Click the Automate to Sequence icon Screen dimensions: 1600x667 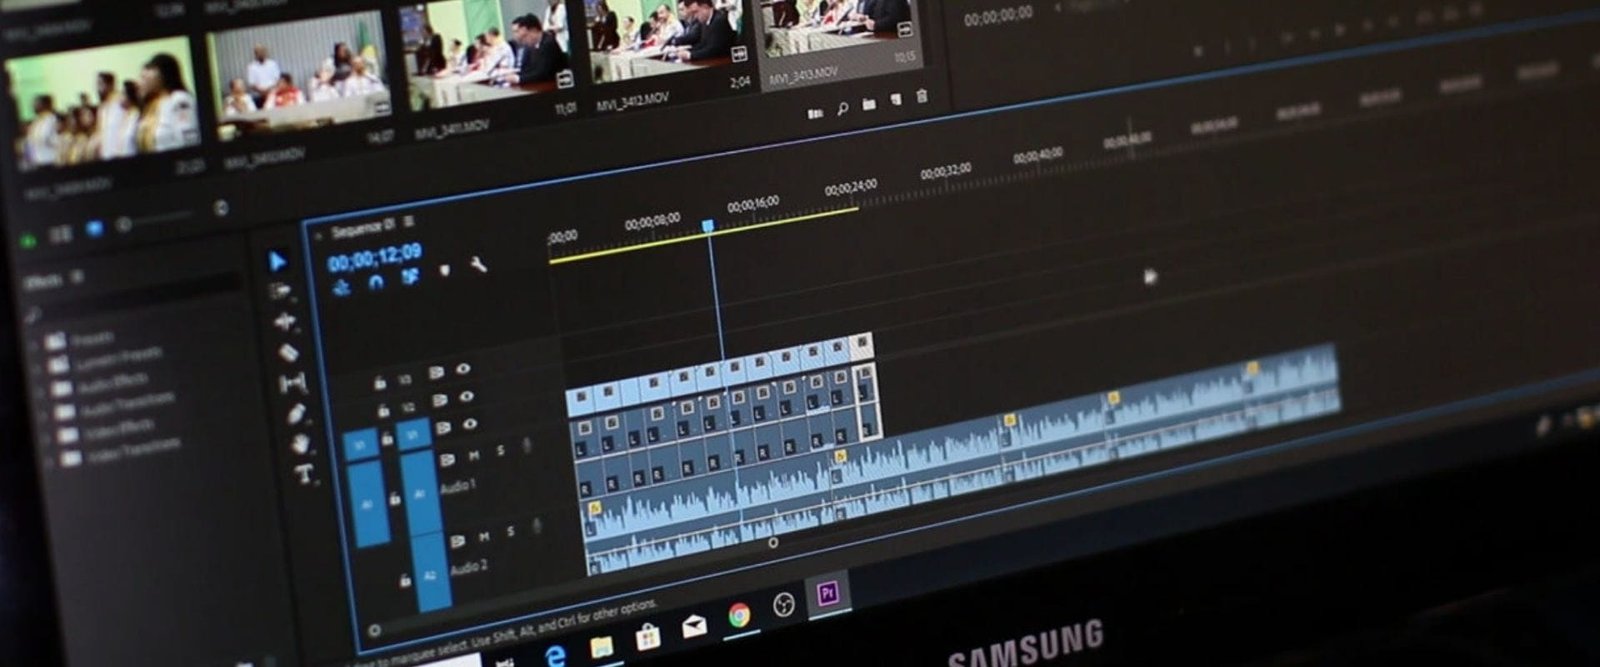[x=815, y=113]
